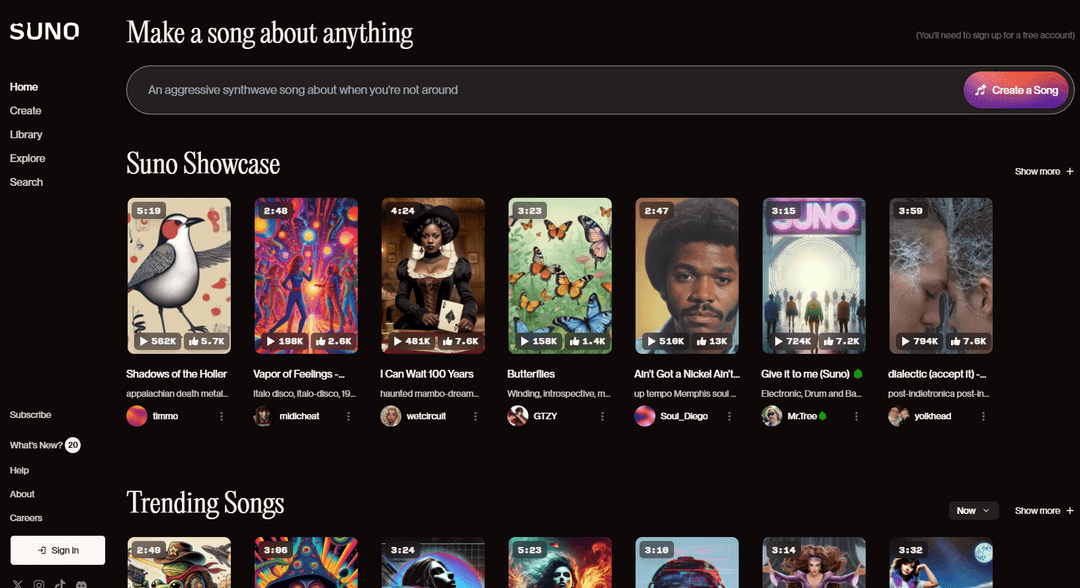
Task: Click Mr.Tree's profile avatar
Action: click(x=771, y=416)
